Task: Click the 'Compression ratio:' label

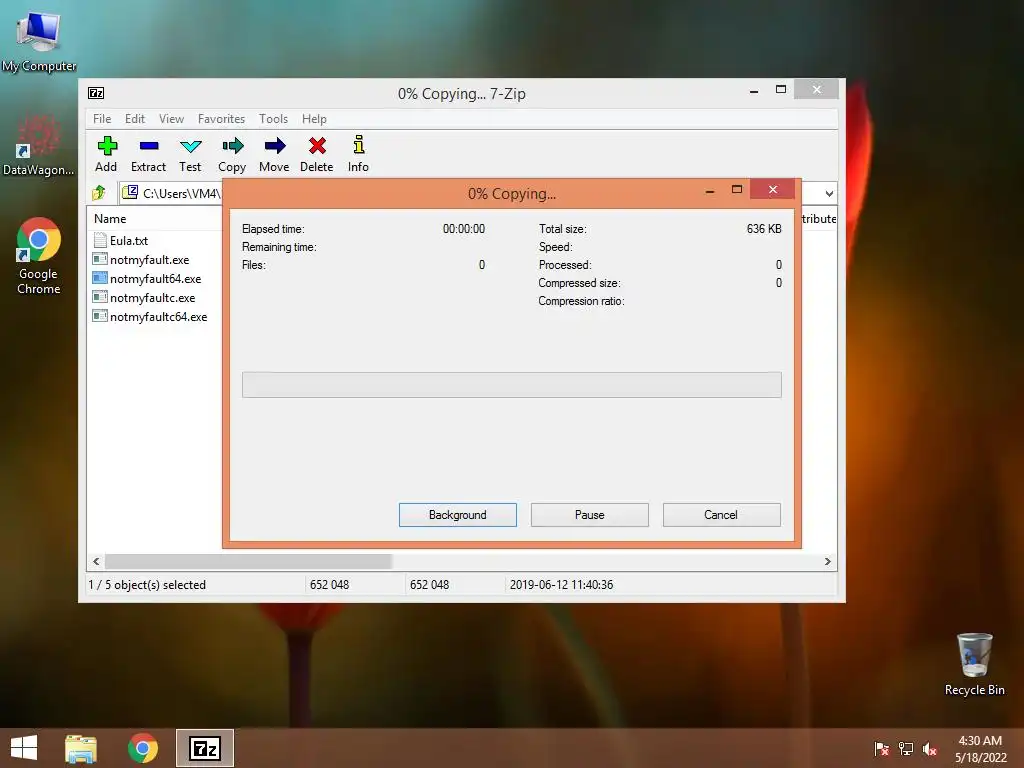Action: (x=581, y=301)
